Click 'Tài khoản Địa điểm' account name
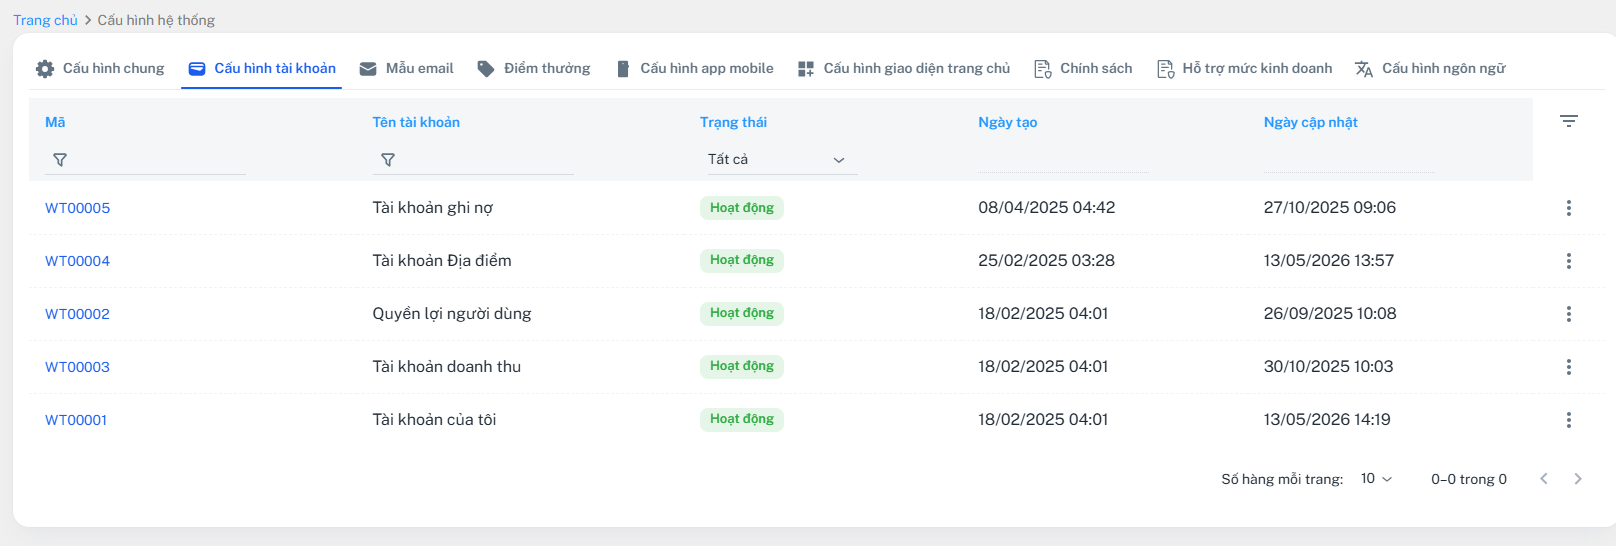This screenshot has width=1616, height=546. pos(442,261)
